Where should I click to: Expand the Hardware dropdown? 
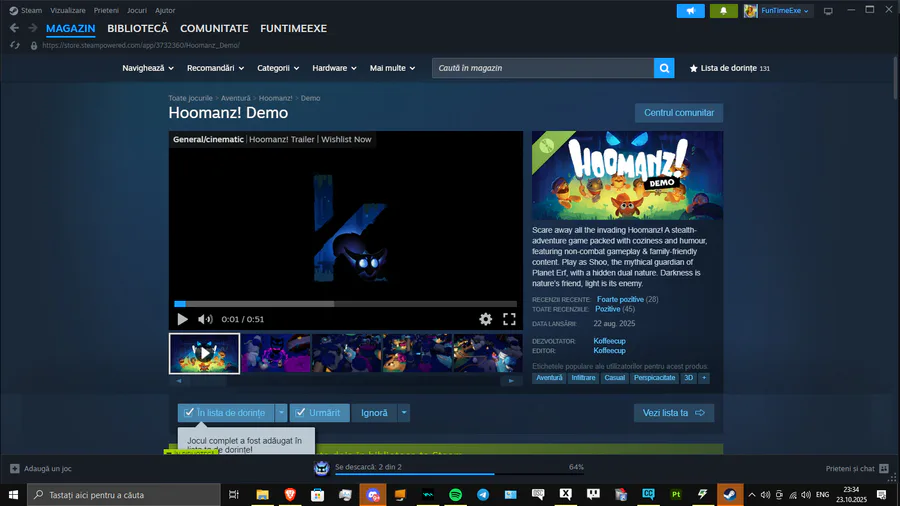334,68
